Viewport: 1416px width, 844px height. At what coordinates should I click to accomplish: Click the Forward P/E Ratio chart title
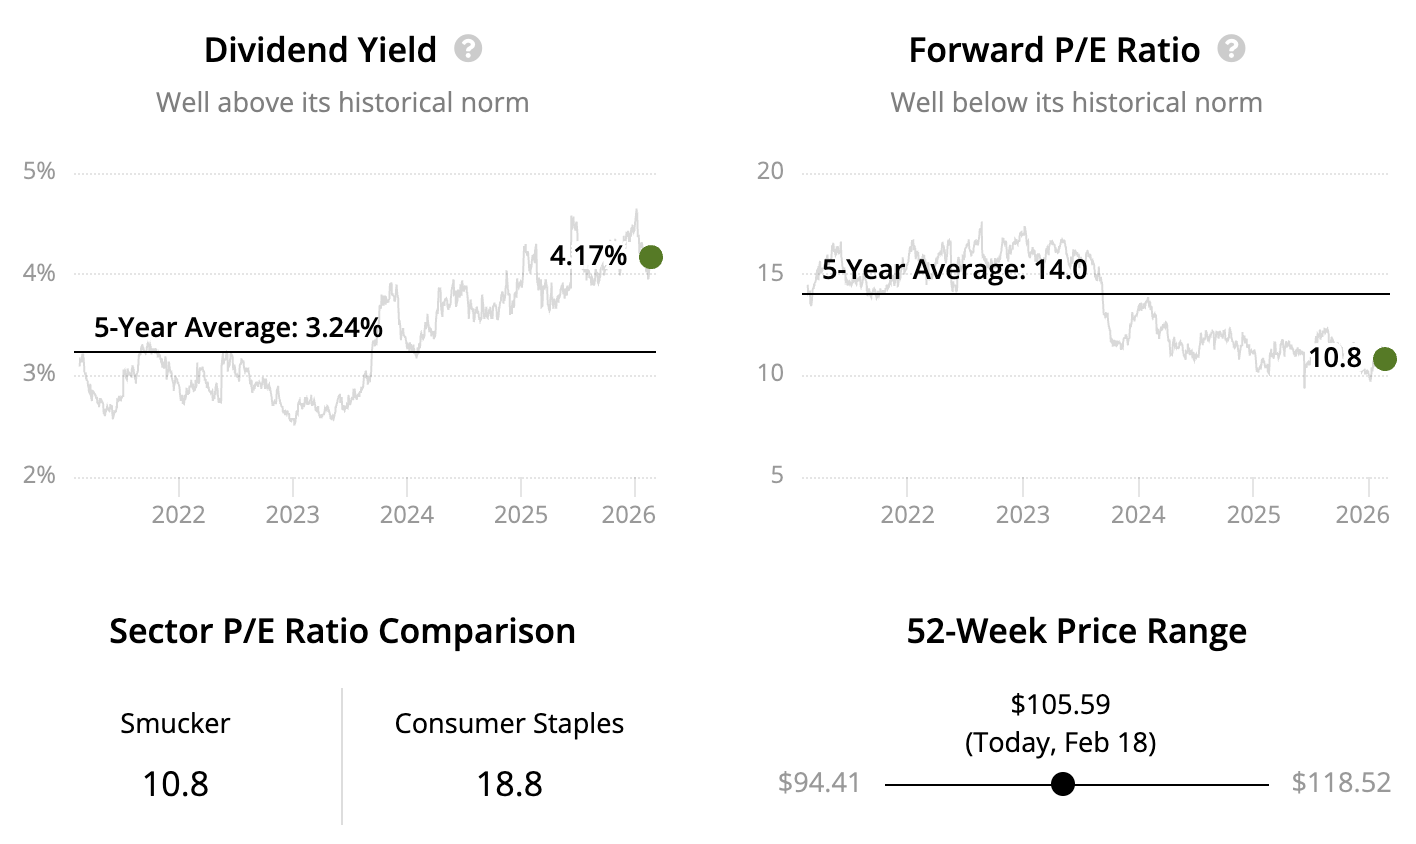click(1054, 50)
